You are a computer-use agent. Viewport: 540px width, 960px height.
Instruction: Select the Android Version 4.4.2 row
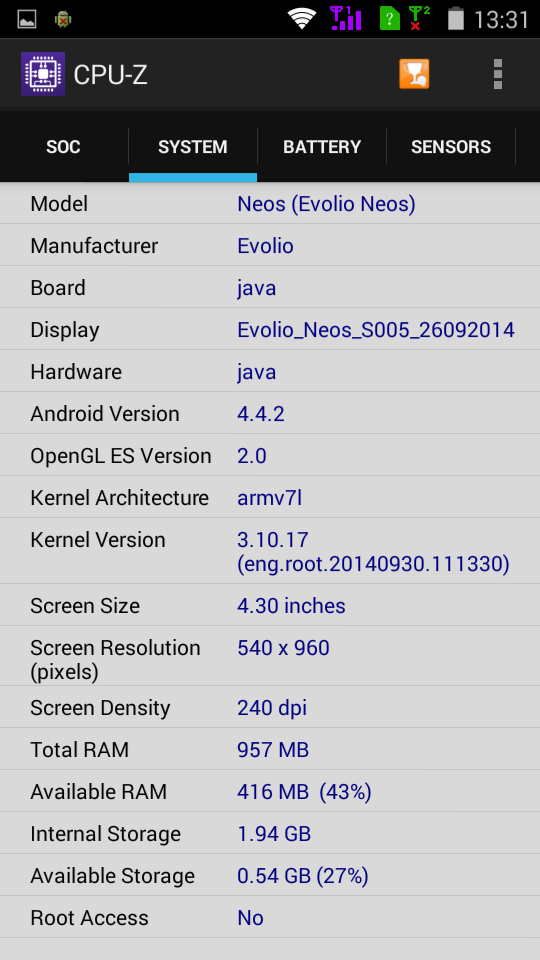pyautogui.click(x=270, y=413)
